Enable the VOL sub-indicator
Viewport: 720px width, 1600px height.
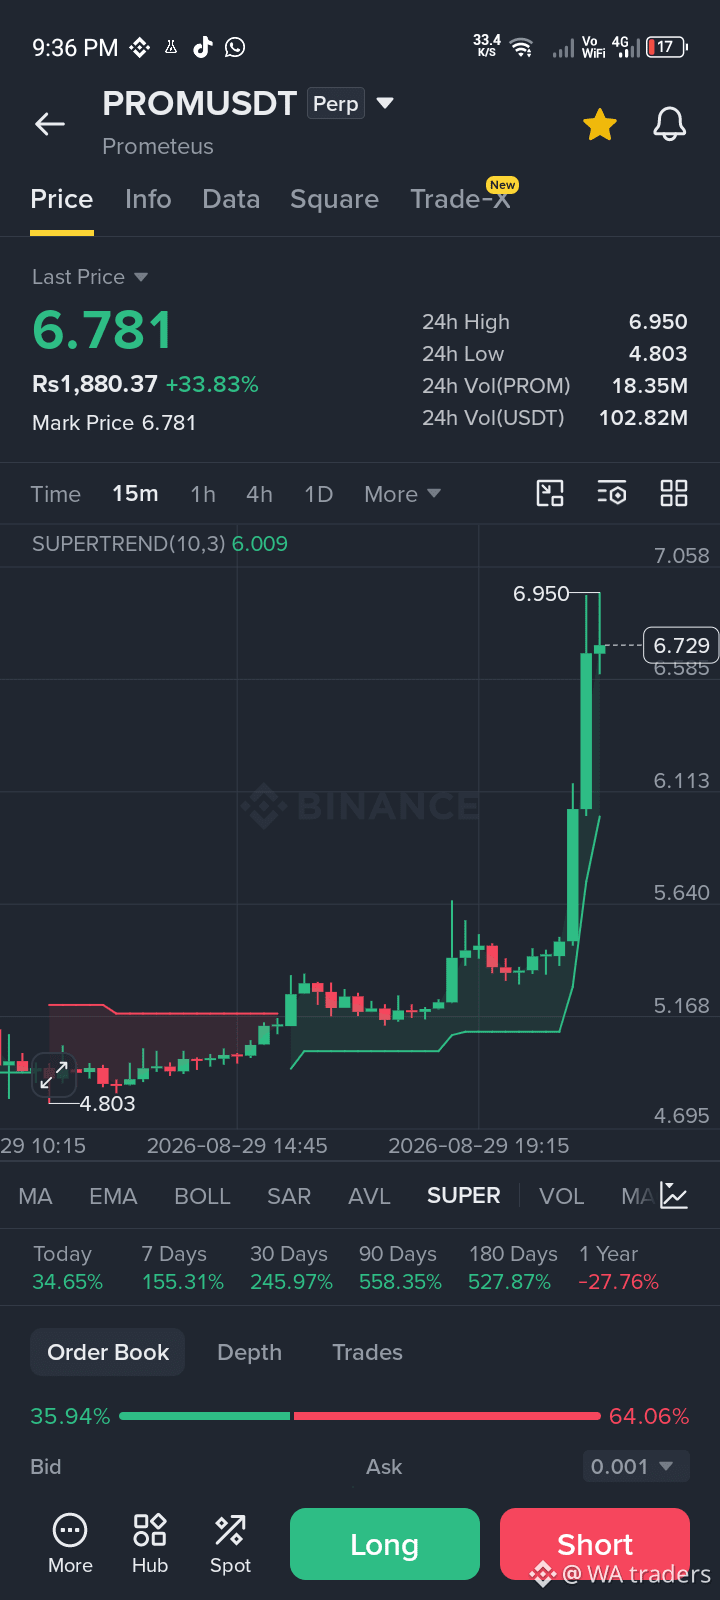click(561, 1196)
